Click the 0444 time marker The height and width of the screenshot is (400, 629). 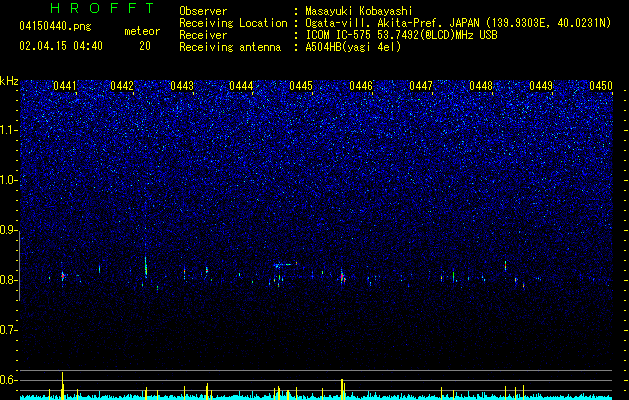[241, 86]
